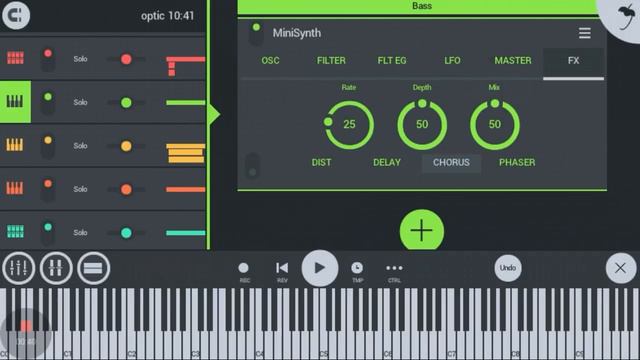640x360 pixels.
Task: Click the Depth knob showing 50
Action: 422,124
